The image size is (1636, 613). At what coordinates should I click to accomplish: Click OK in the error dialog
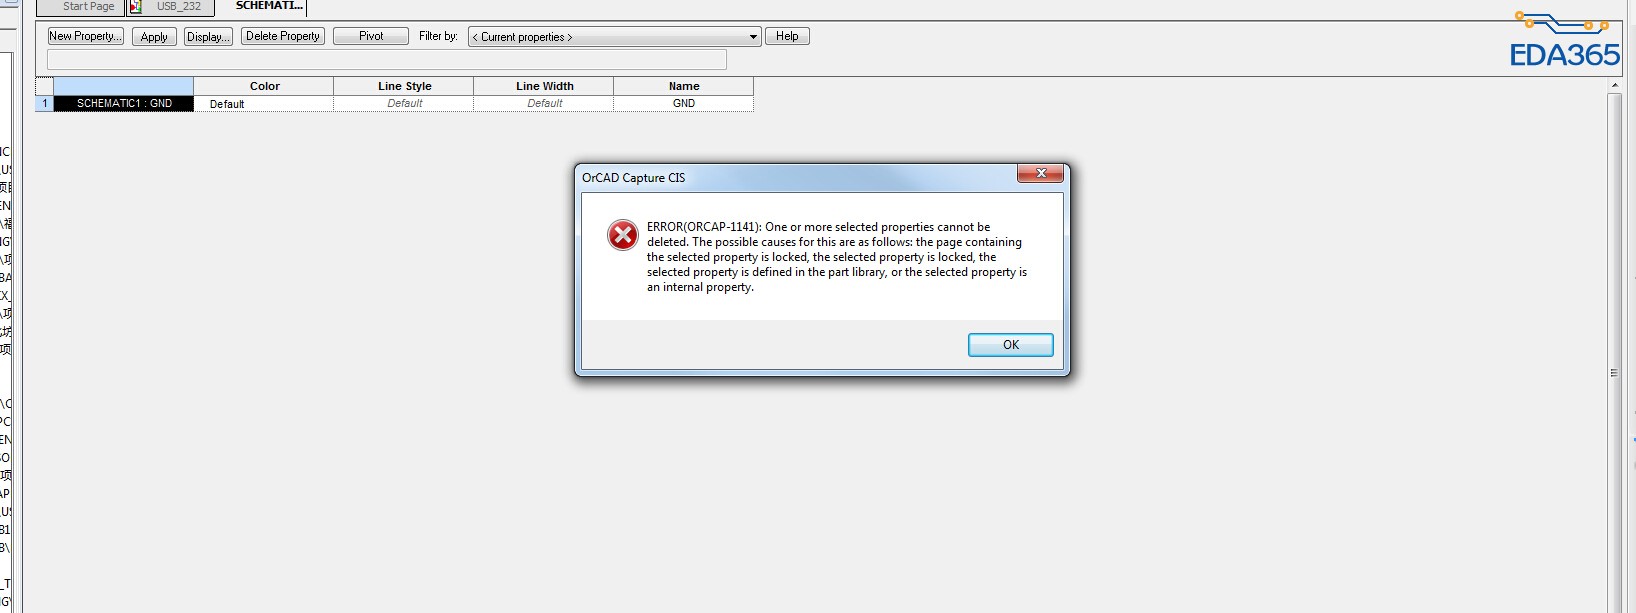(x=1010, y=345)
